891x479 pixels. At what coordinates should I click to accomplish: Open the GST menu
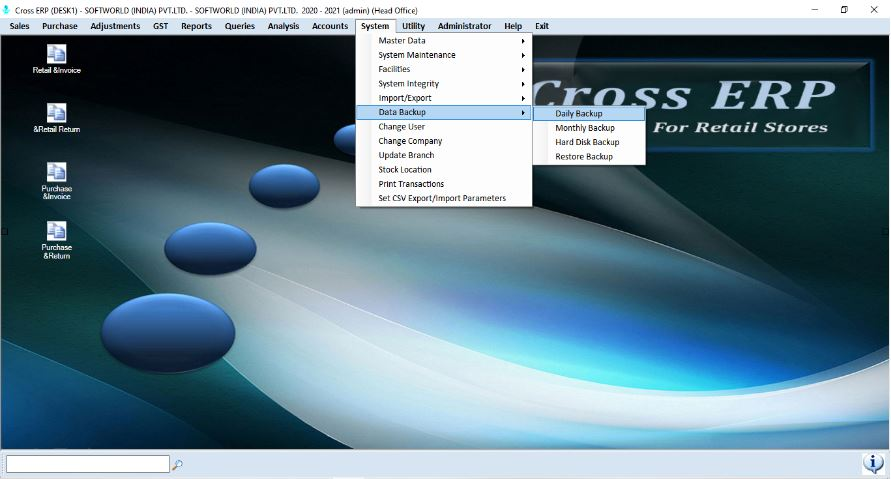[x=160, y=26]
